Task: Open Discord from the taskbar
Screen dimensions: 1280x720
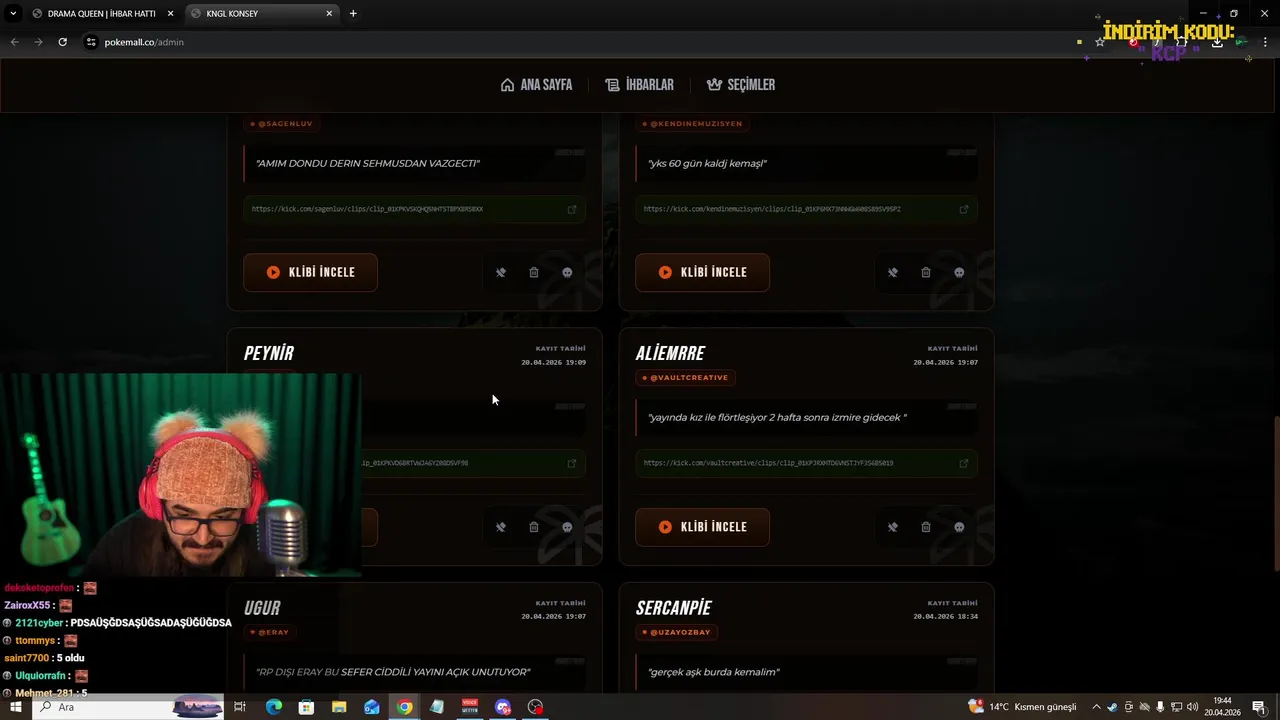Action: 503,707
